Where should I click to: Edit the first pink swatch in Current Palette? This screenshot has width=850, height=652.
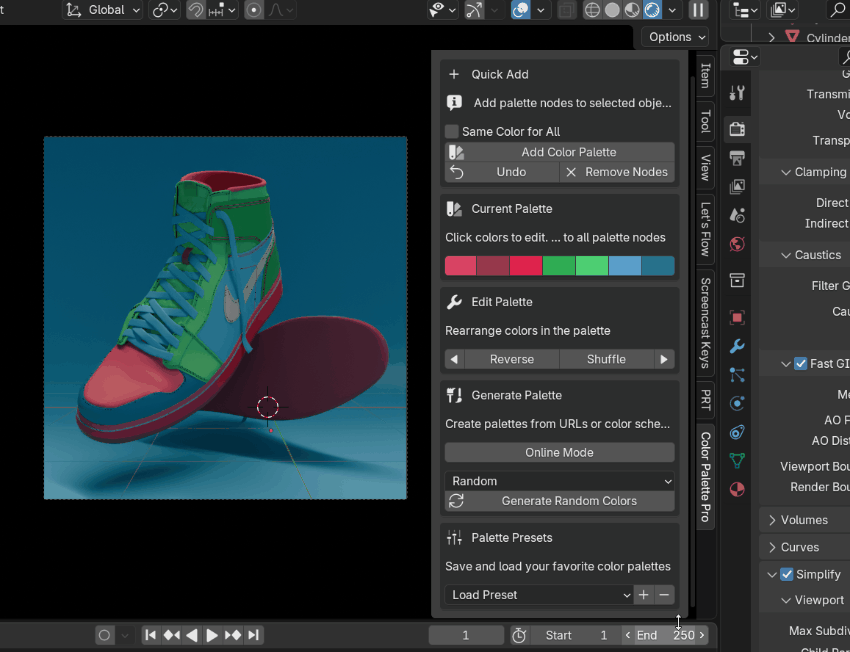click(x=460, y=265)
